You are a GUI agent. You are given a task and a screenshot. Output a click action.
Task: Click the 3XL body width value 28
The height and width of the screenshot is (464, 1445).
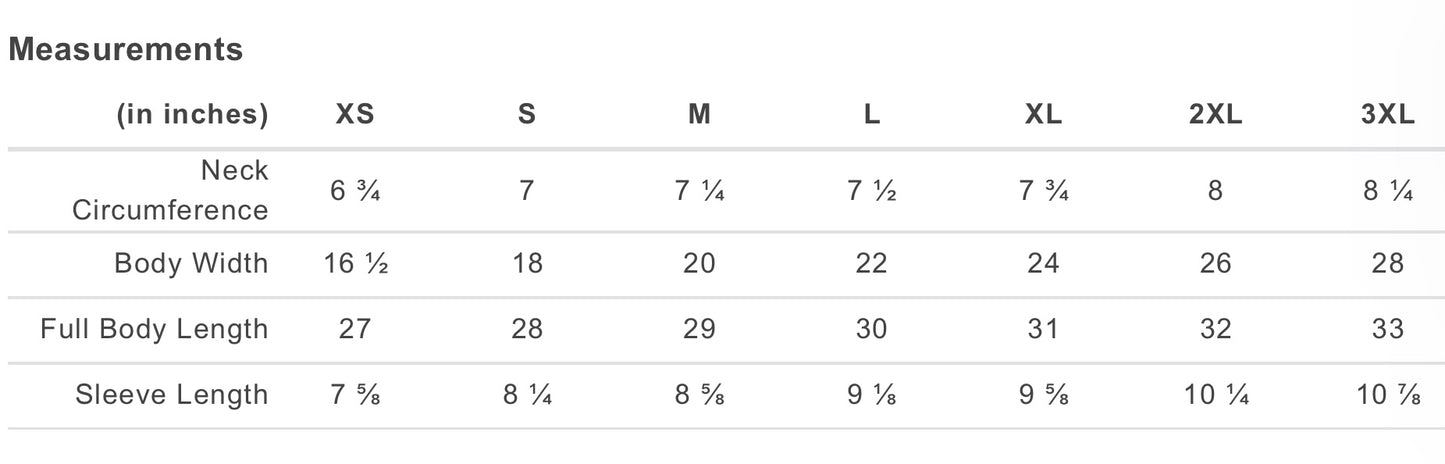(1388, 264)
